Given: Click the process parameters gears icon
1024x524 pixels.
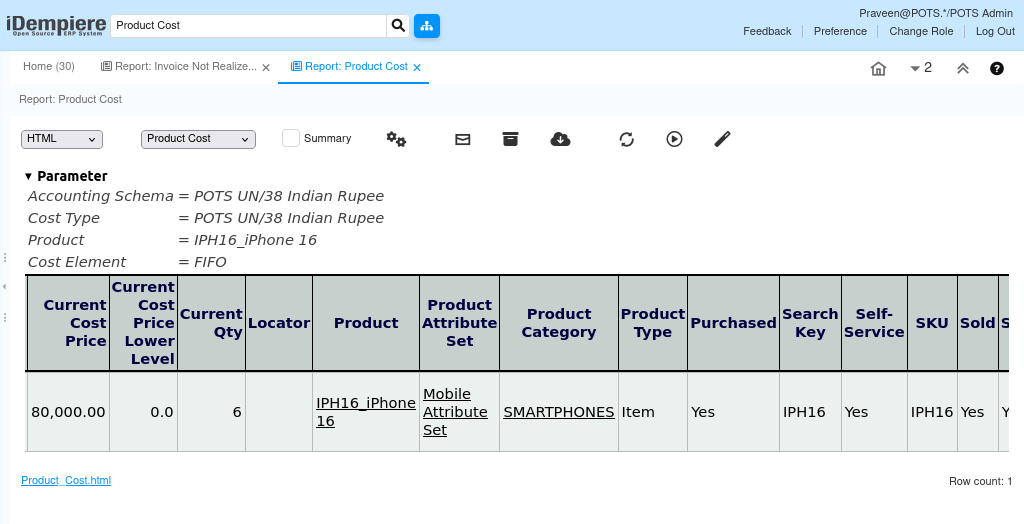Looking at the screenshot, I should click(x=396, y=139).
